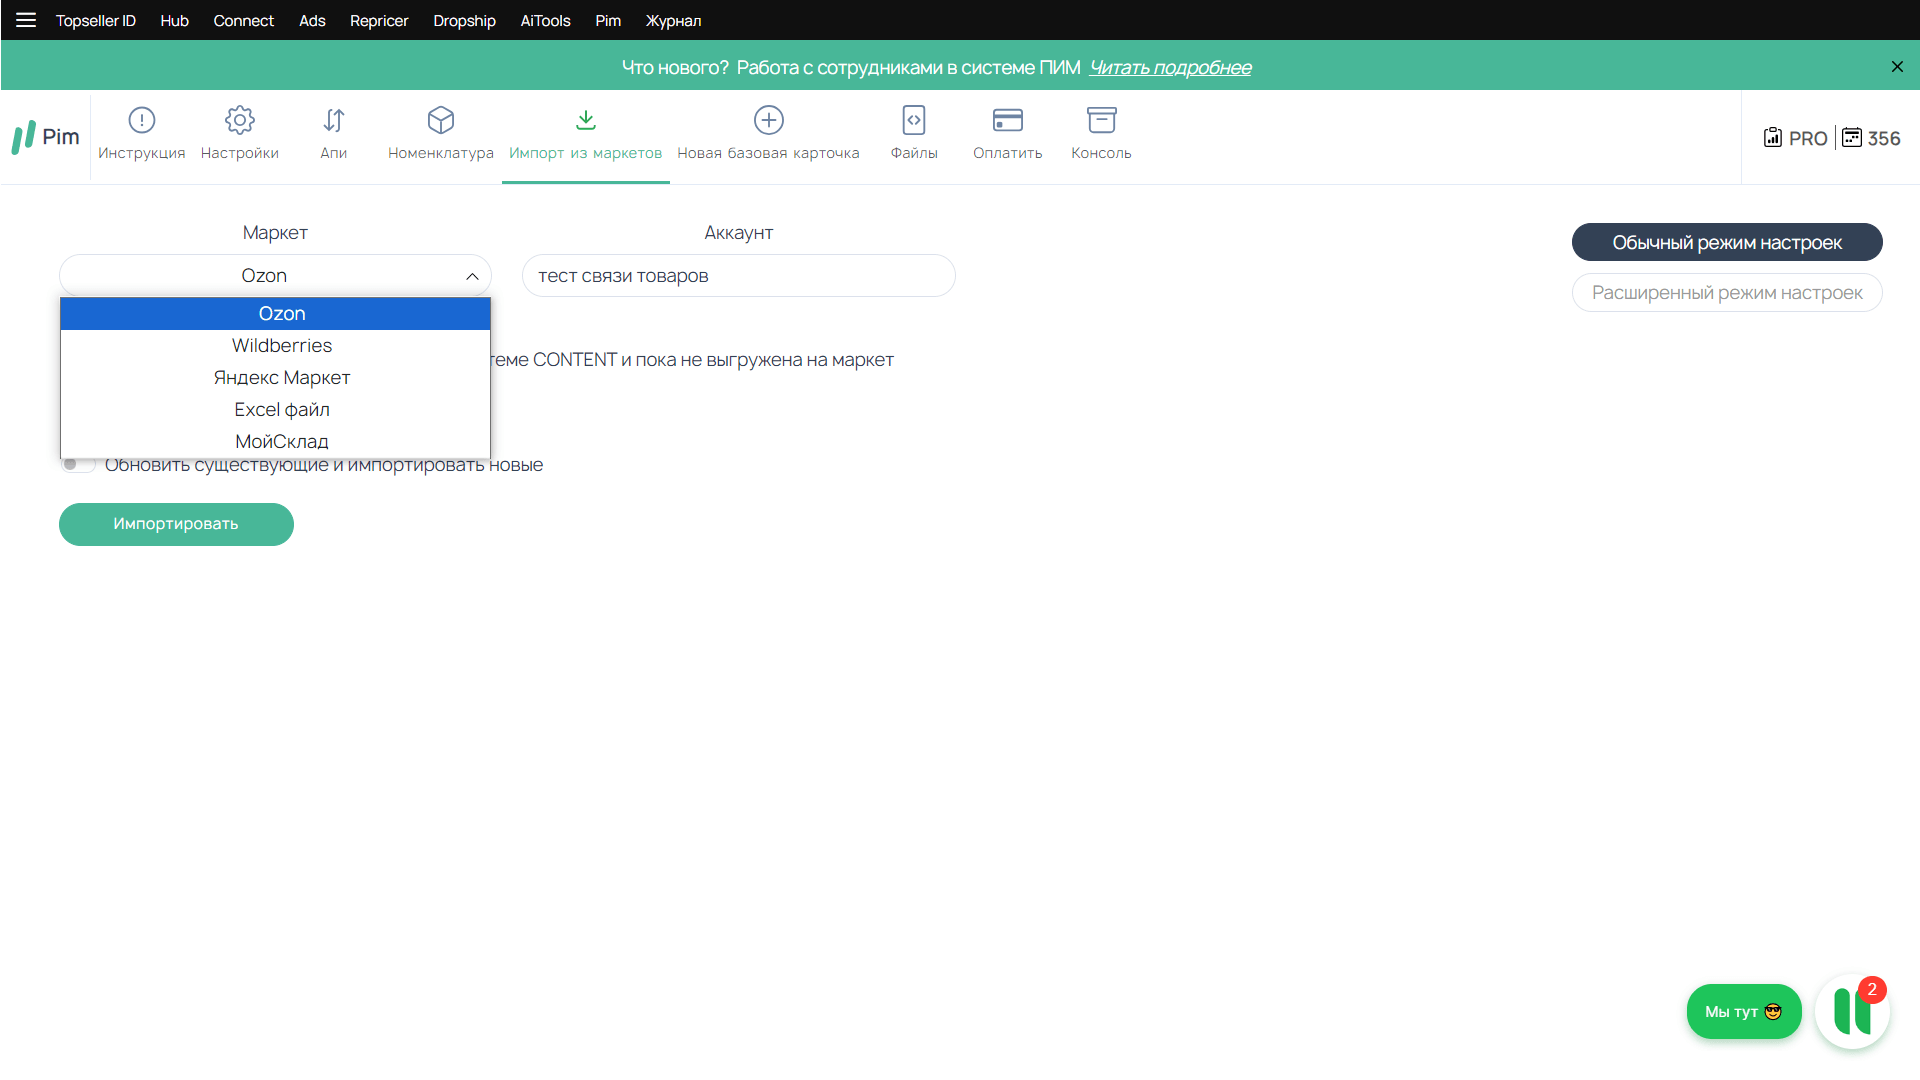Go to Topseller ID menu
The image size is (1920, 1080).
(96, 20)
